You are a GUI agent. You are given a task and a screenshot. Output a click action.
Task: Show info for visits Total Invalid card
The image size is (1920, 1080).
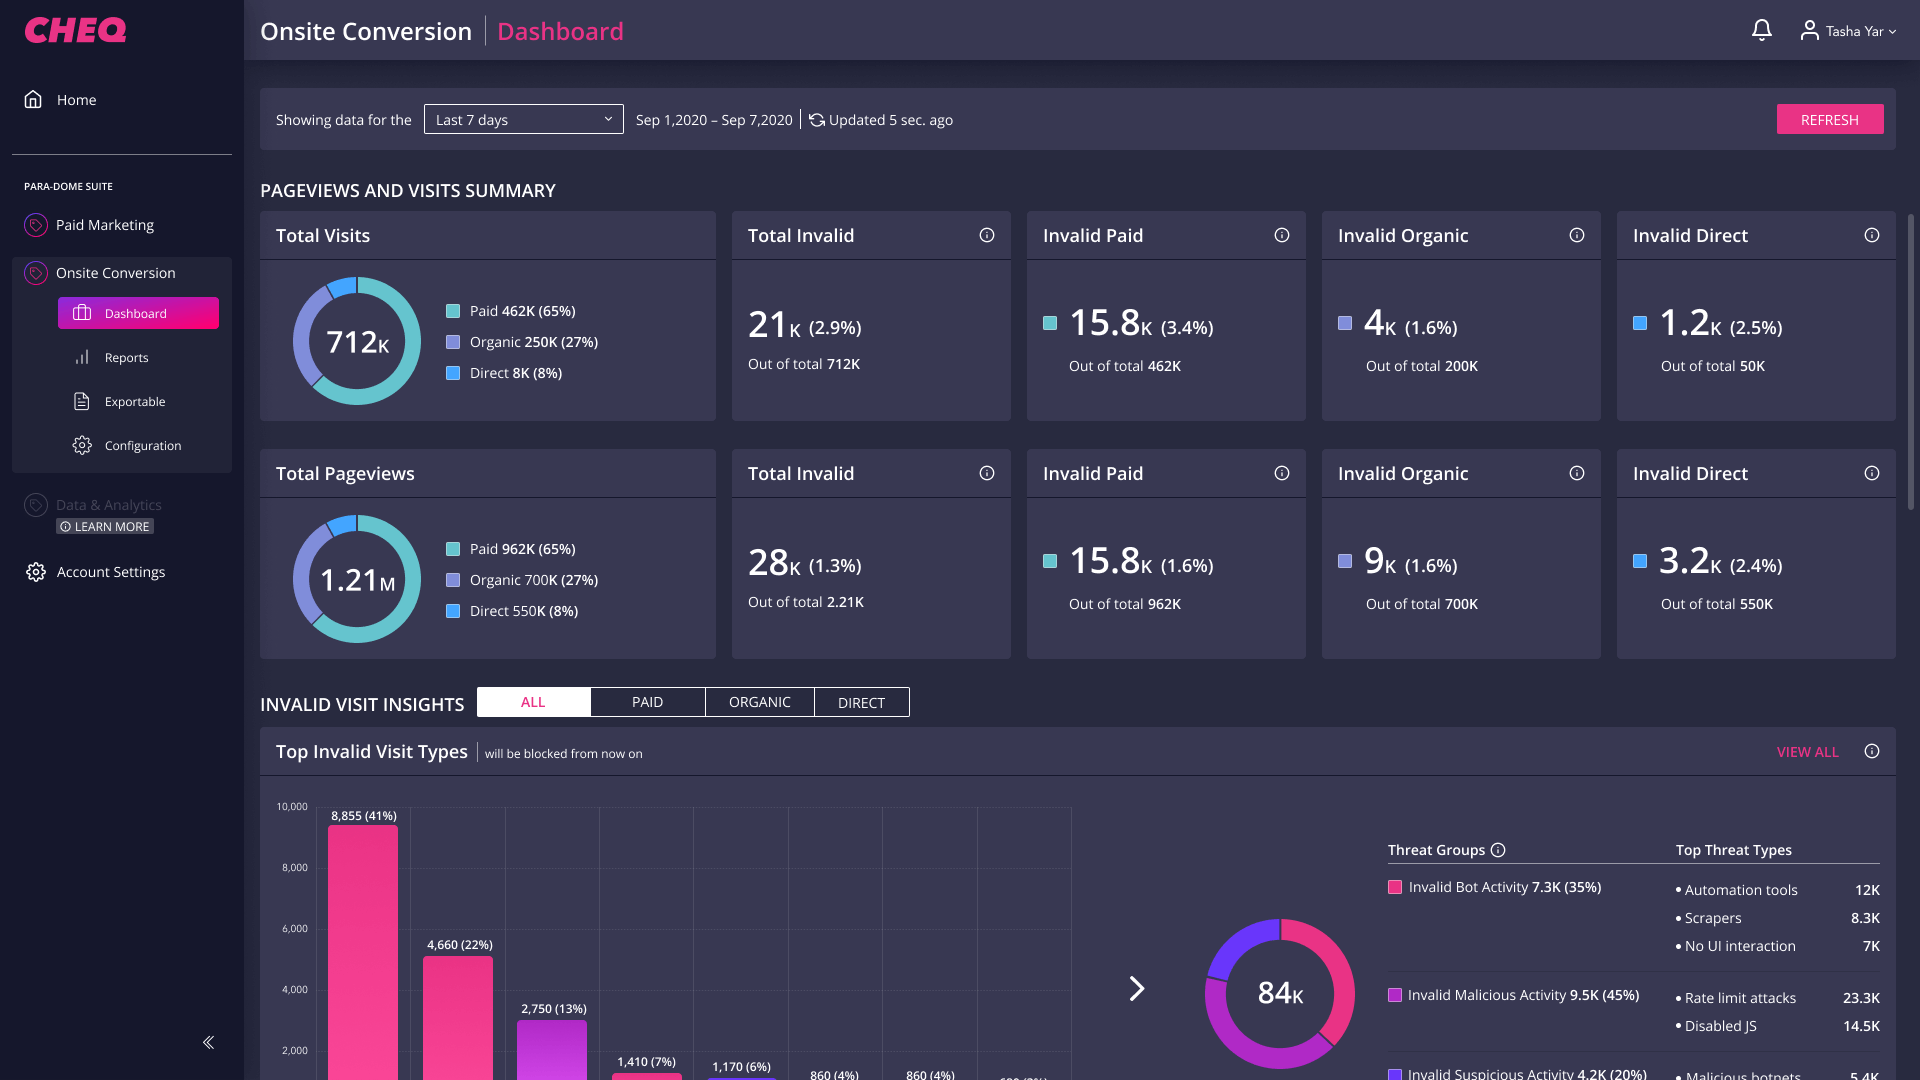987,235
